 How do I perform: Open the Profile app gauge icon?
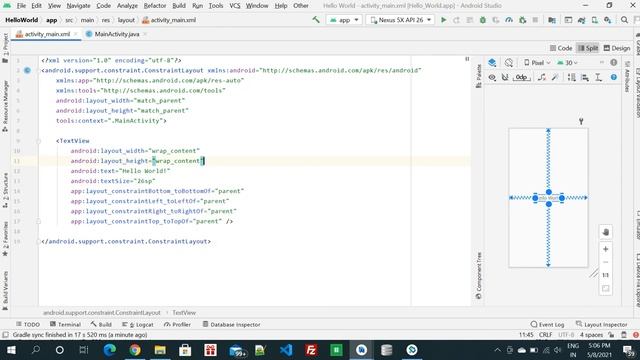click(509, 20)
